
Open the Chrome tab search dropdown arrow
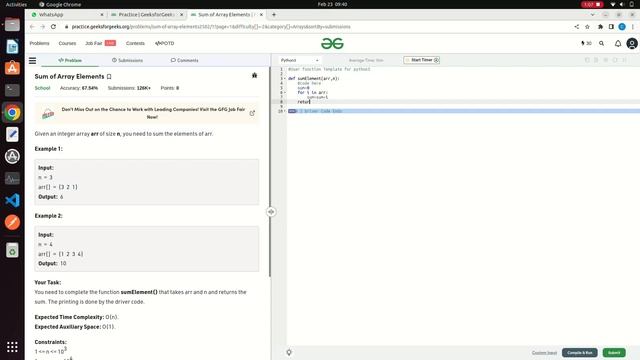(x=592, y=15)
